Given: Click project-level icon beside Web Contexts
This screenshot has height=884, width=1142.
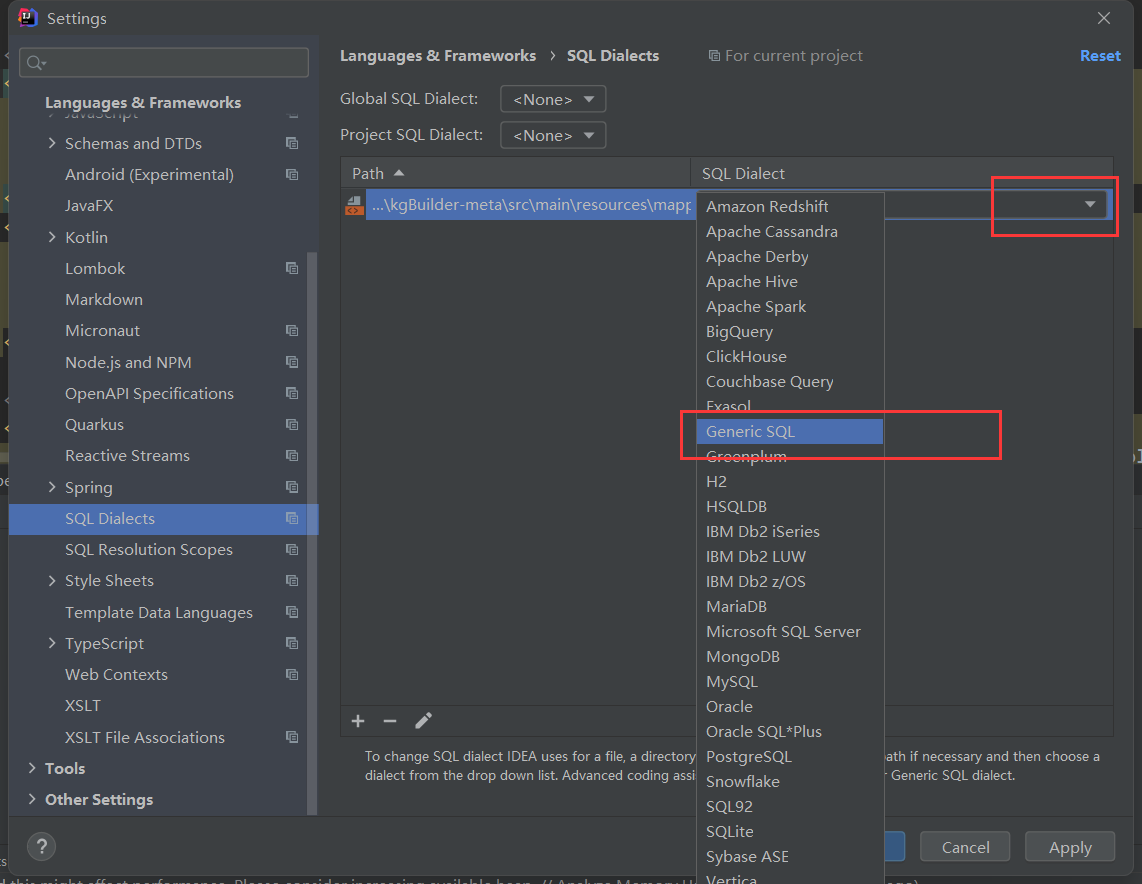Looking at the screenshot, I should (292, 675).
